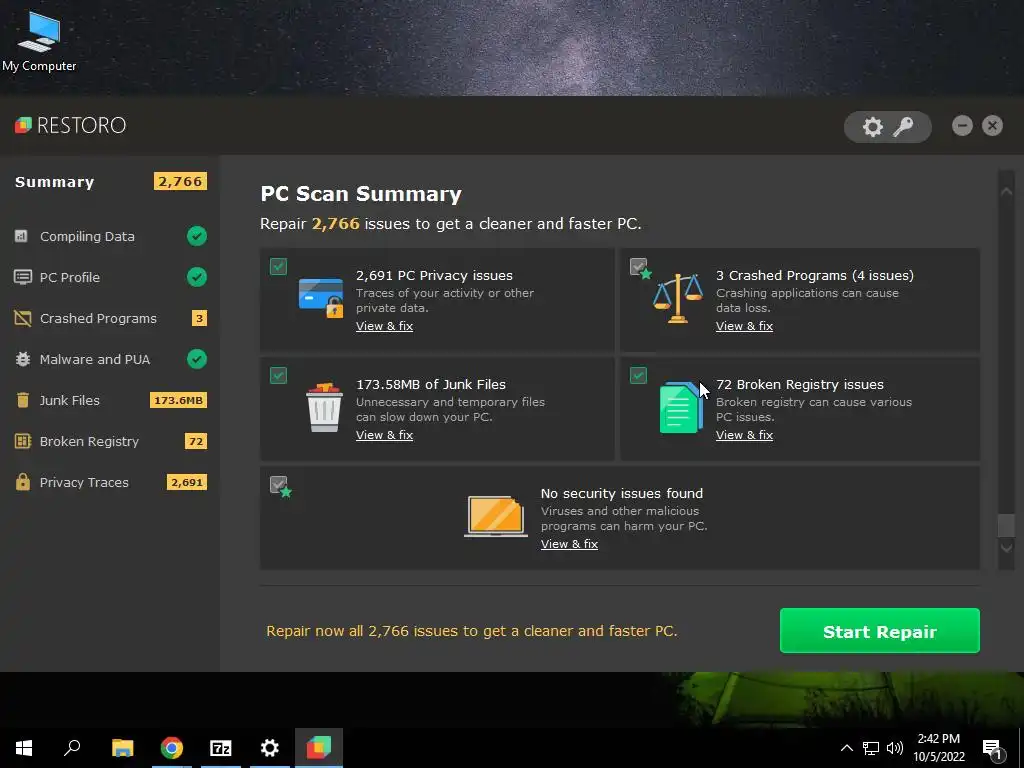Launch Chrome from the taskbar
1024x768 pixels.
tap(172, 748)
